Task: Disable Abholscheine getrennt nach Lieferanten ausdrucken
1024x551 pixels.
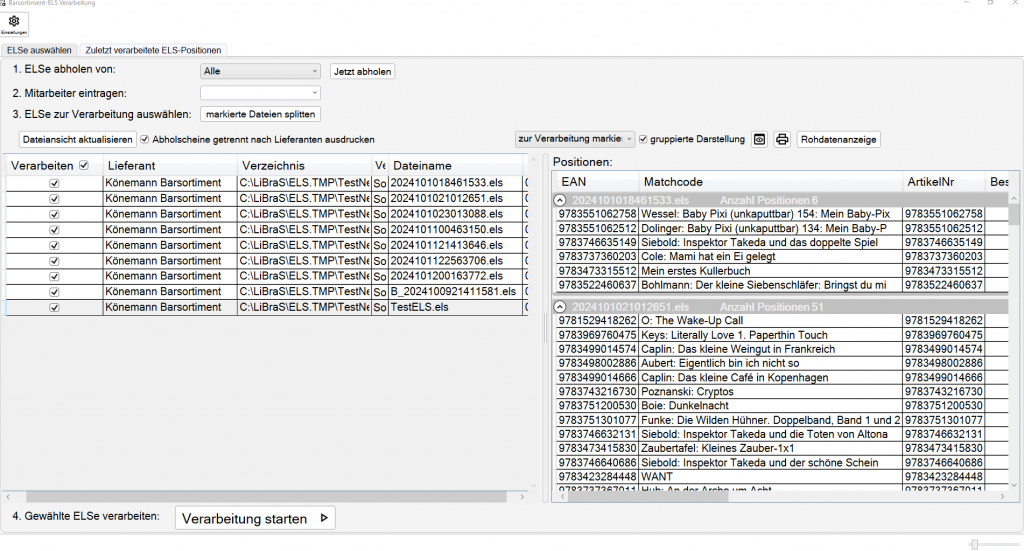Action: [x=145, y=139]
